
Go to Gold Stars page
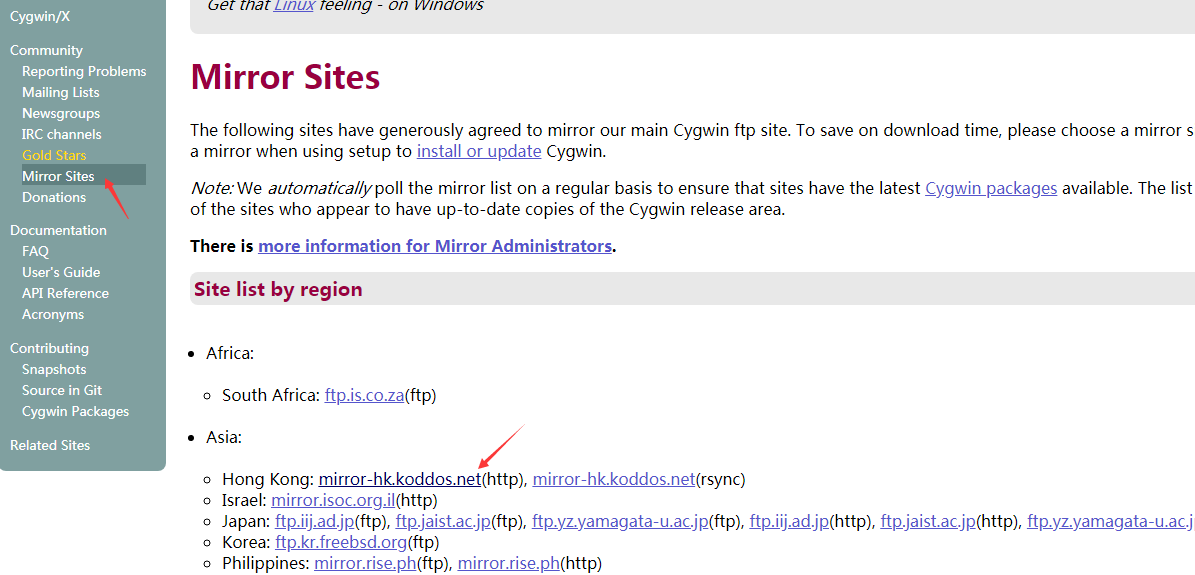(54, 155)
